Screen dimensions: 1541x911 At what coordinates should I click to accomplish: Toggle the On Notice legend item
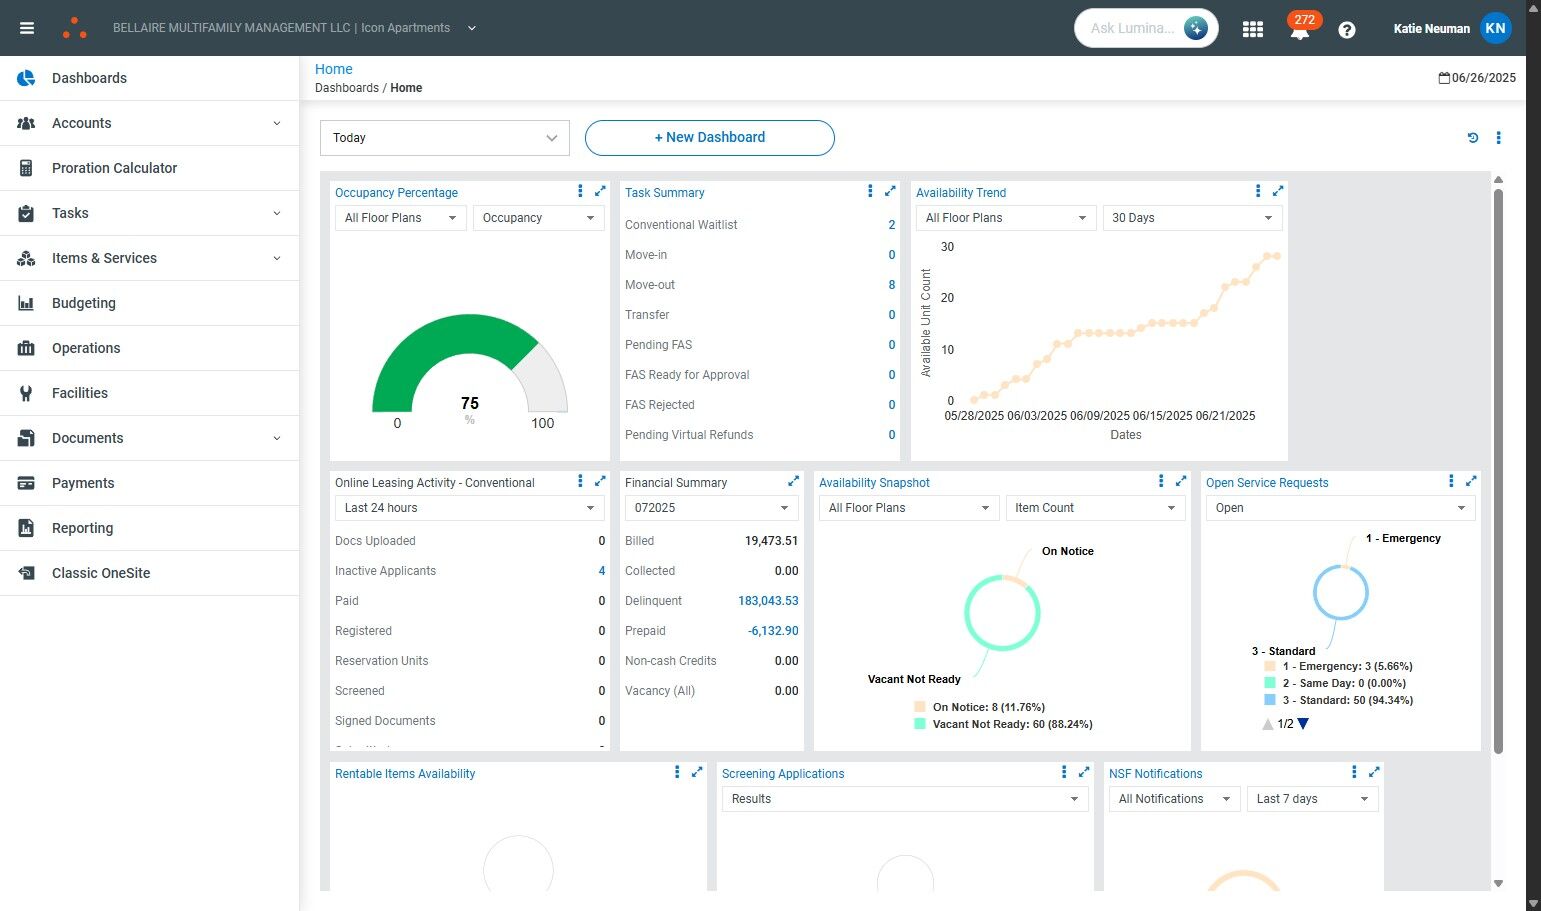tap(988, 707)
